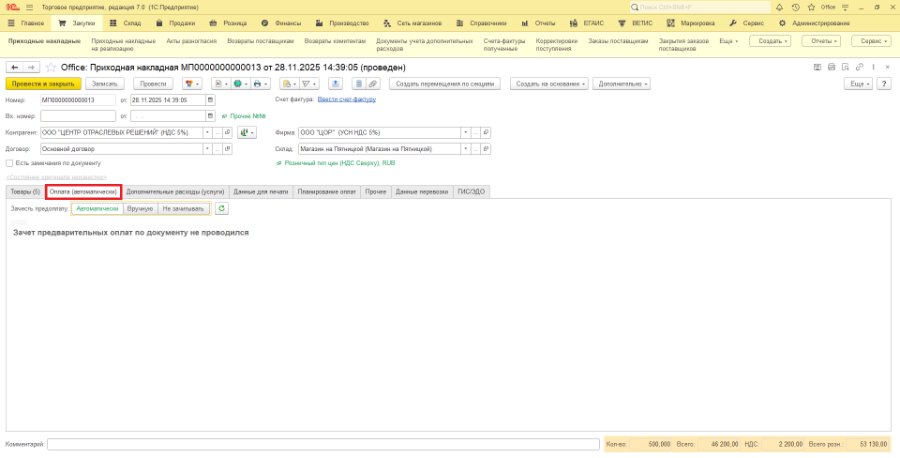The height and width of the screenshot is (458, 900).
Task: Switch to Планирование оплат tab
Action: click(327, 192)
